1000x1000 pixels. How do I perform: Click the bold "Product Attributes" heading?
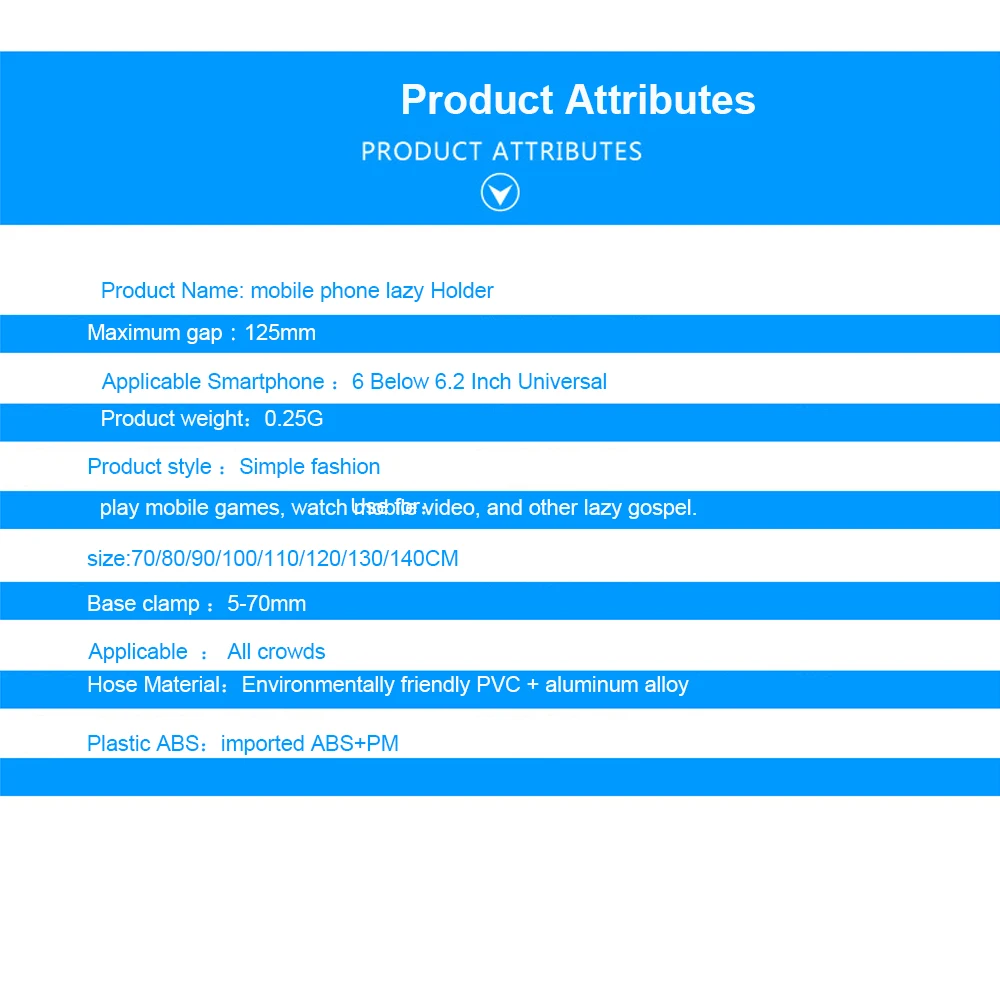(x=578, y=100)
